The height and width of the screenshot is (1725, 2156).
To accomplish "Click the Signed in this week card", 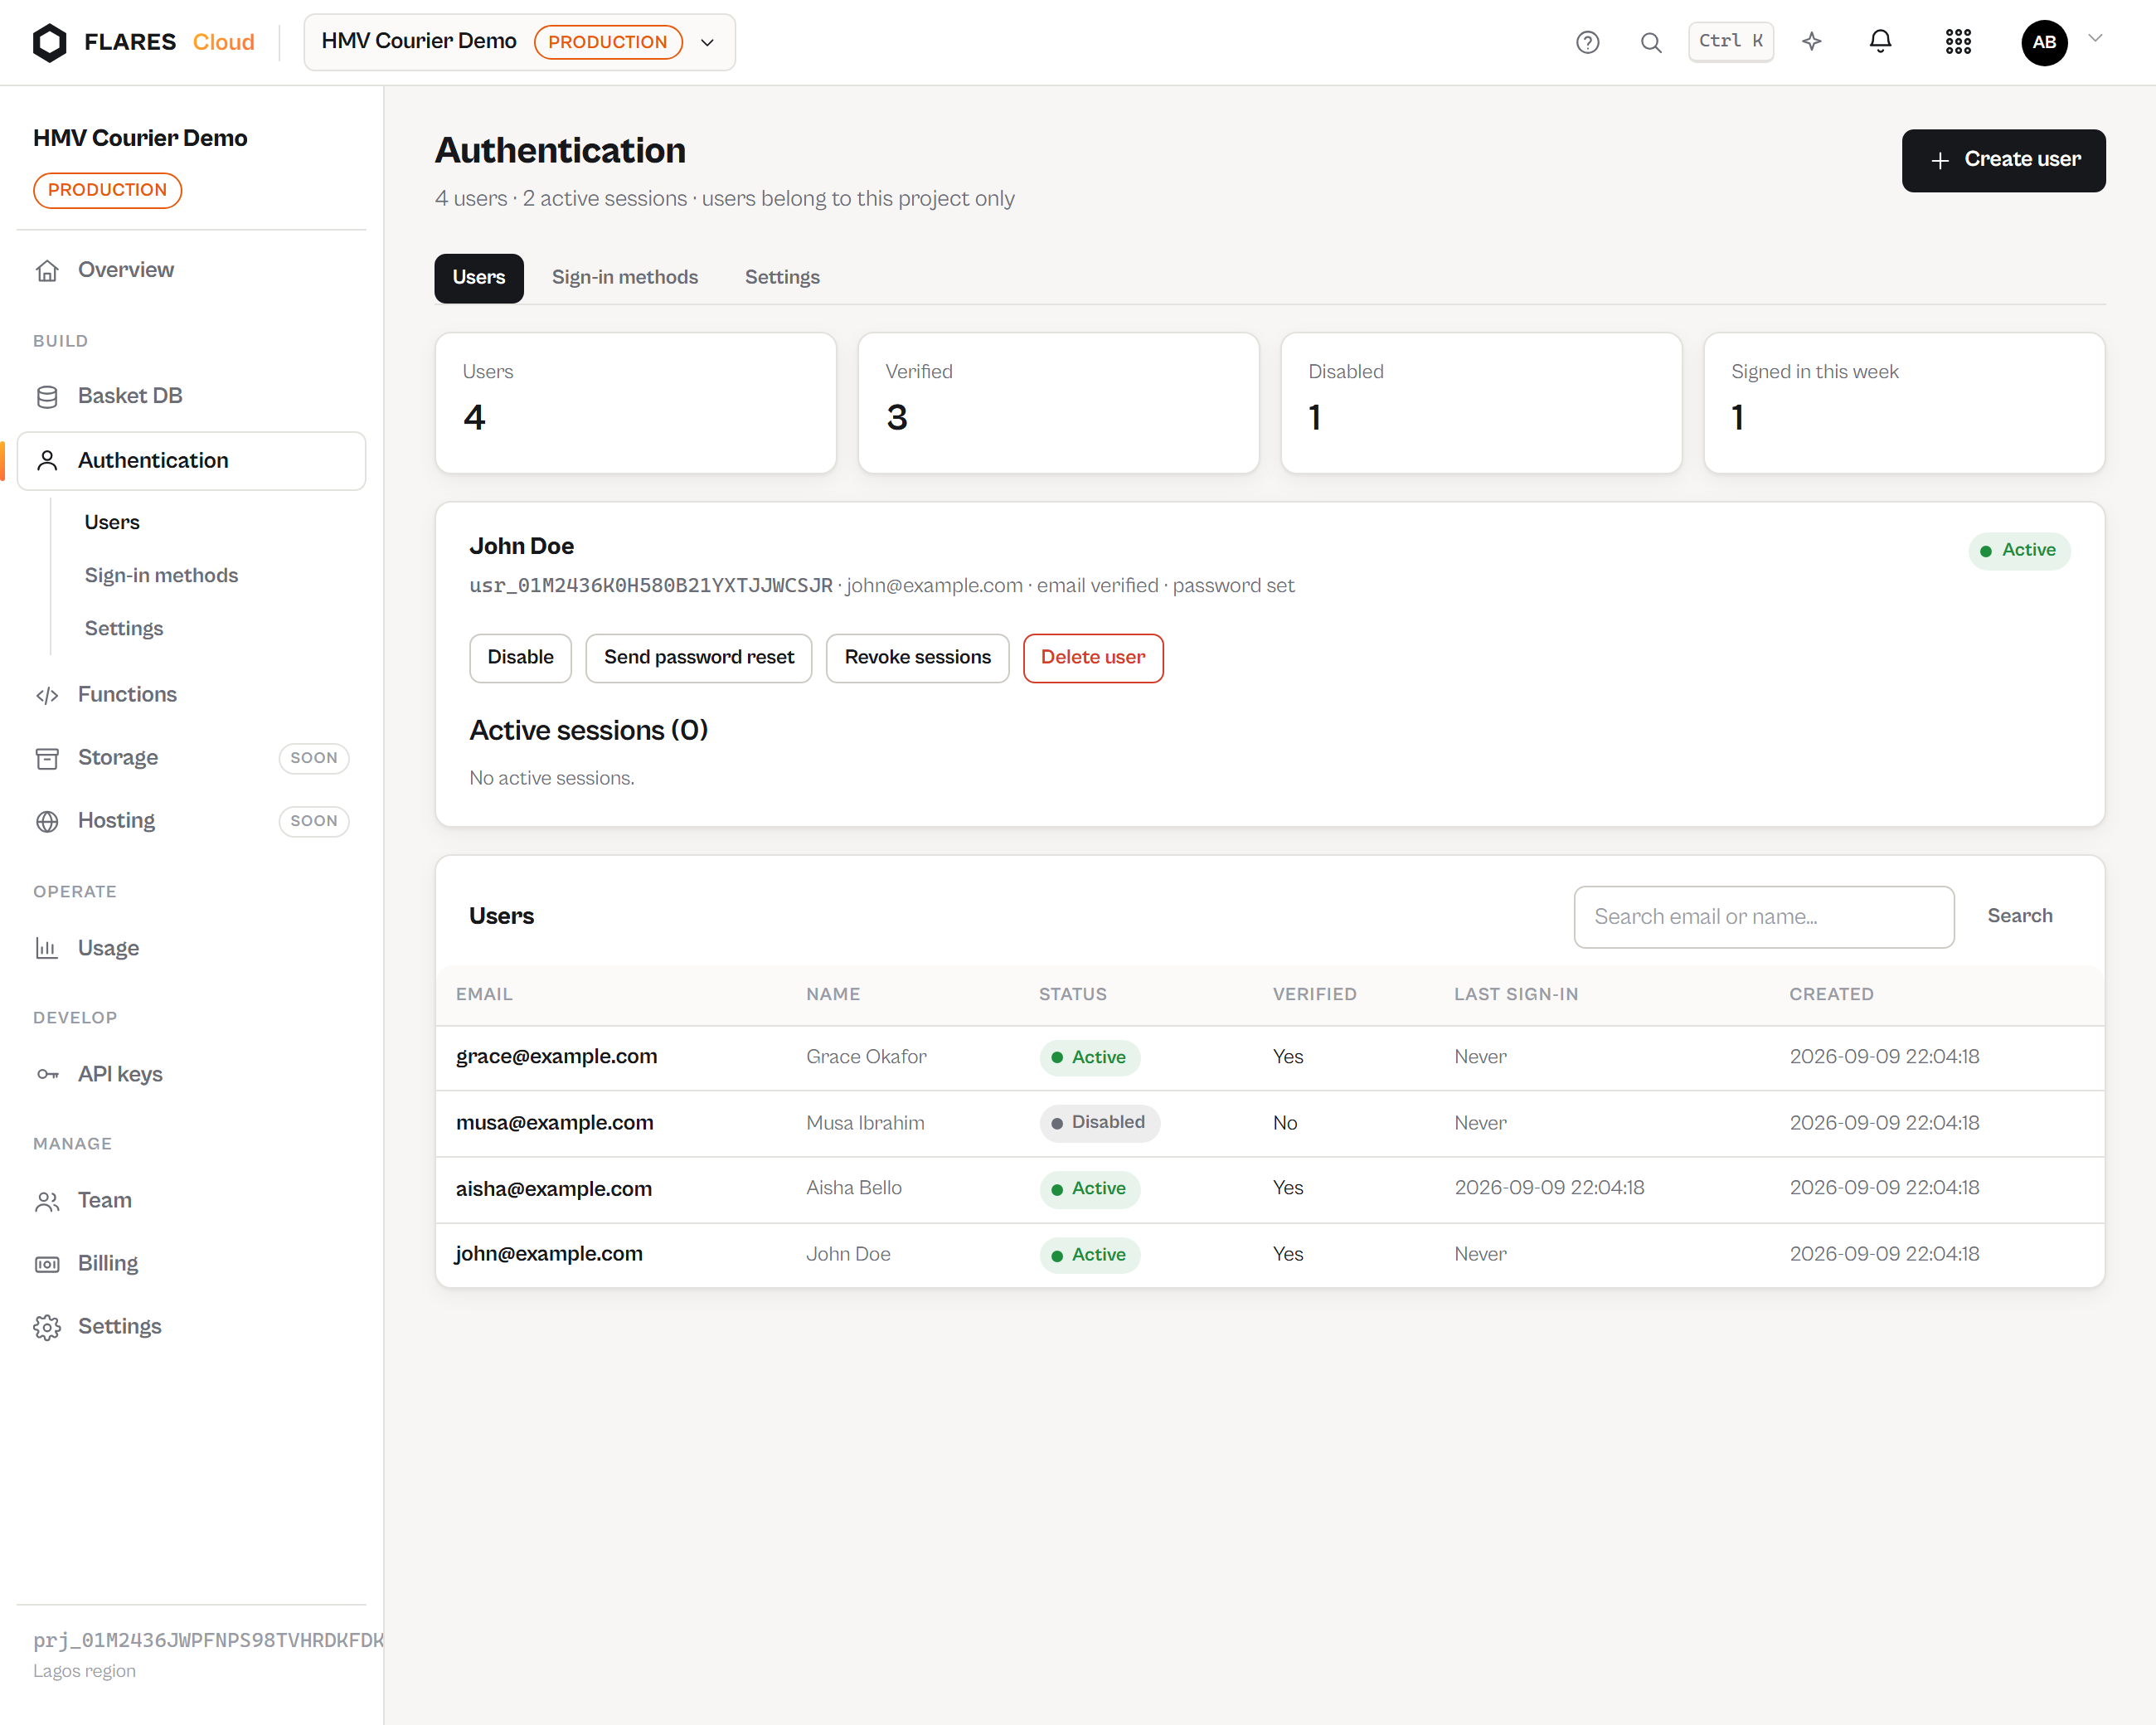I will 1903,403.
